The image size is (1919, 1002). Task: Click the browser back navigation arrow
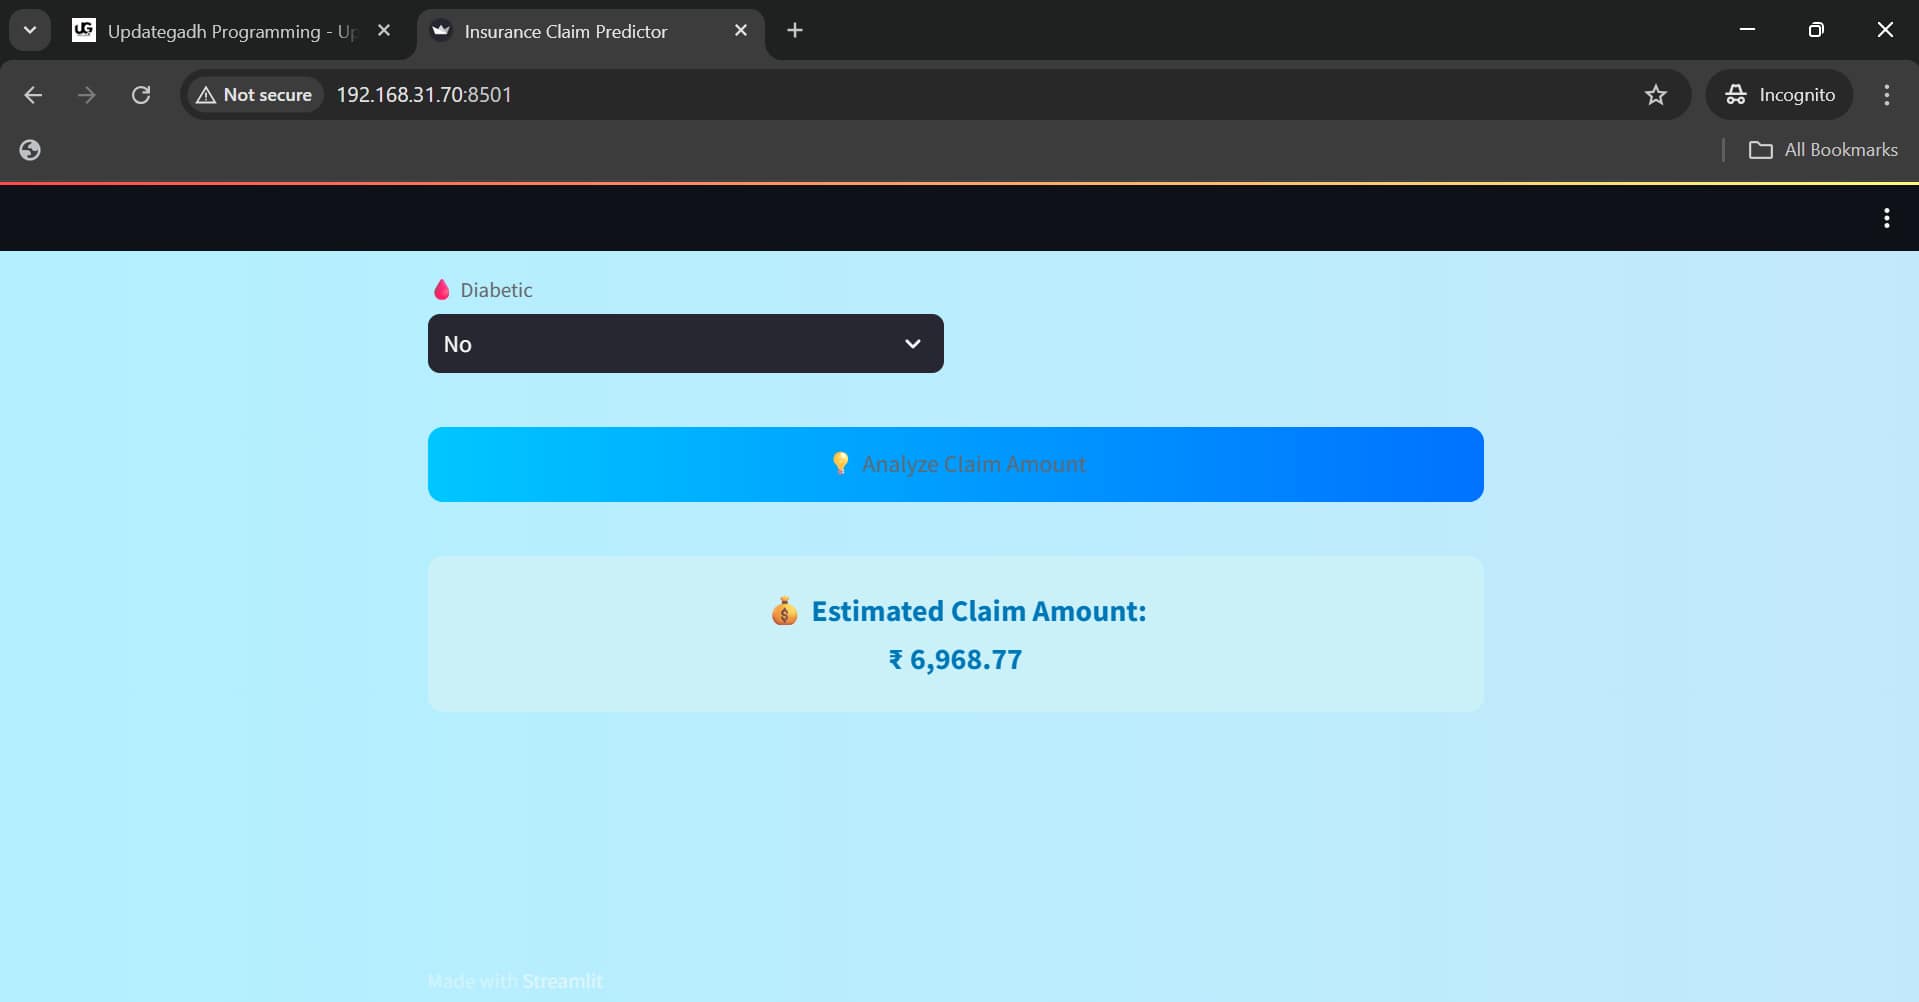click(33, 94)
